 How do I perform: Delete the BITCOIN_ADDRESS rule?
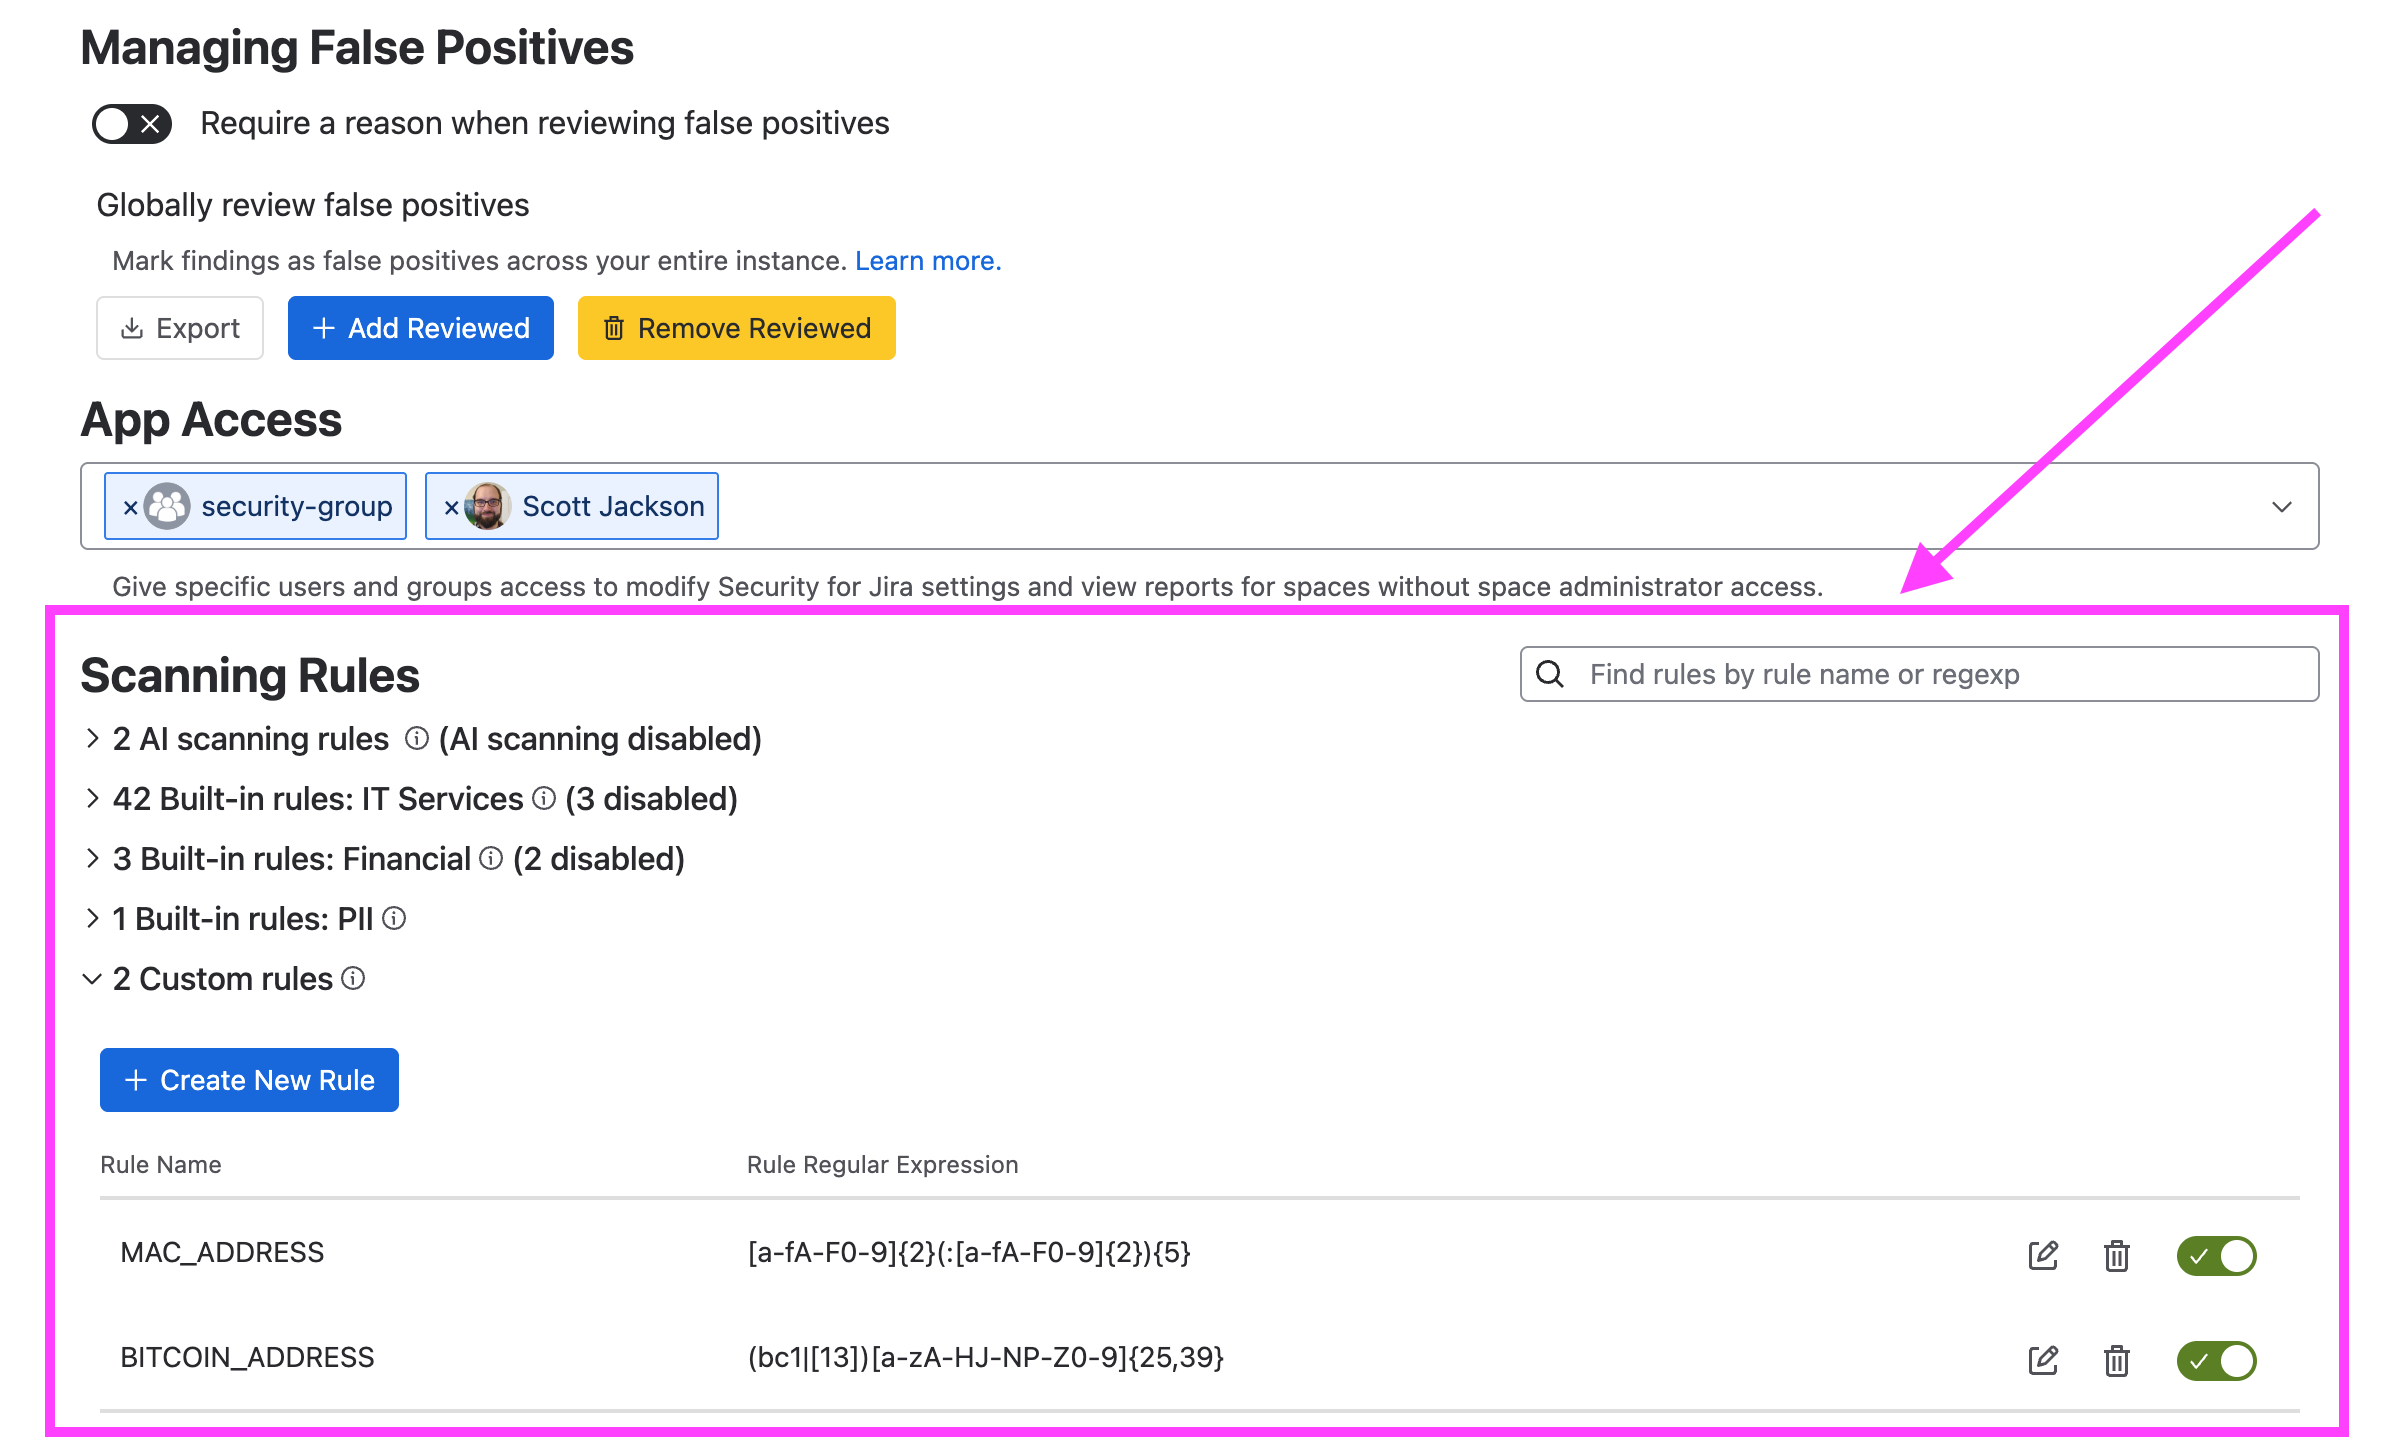pyautogui.click(x=2116, y=1360)
